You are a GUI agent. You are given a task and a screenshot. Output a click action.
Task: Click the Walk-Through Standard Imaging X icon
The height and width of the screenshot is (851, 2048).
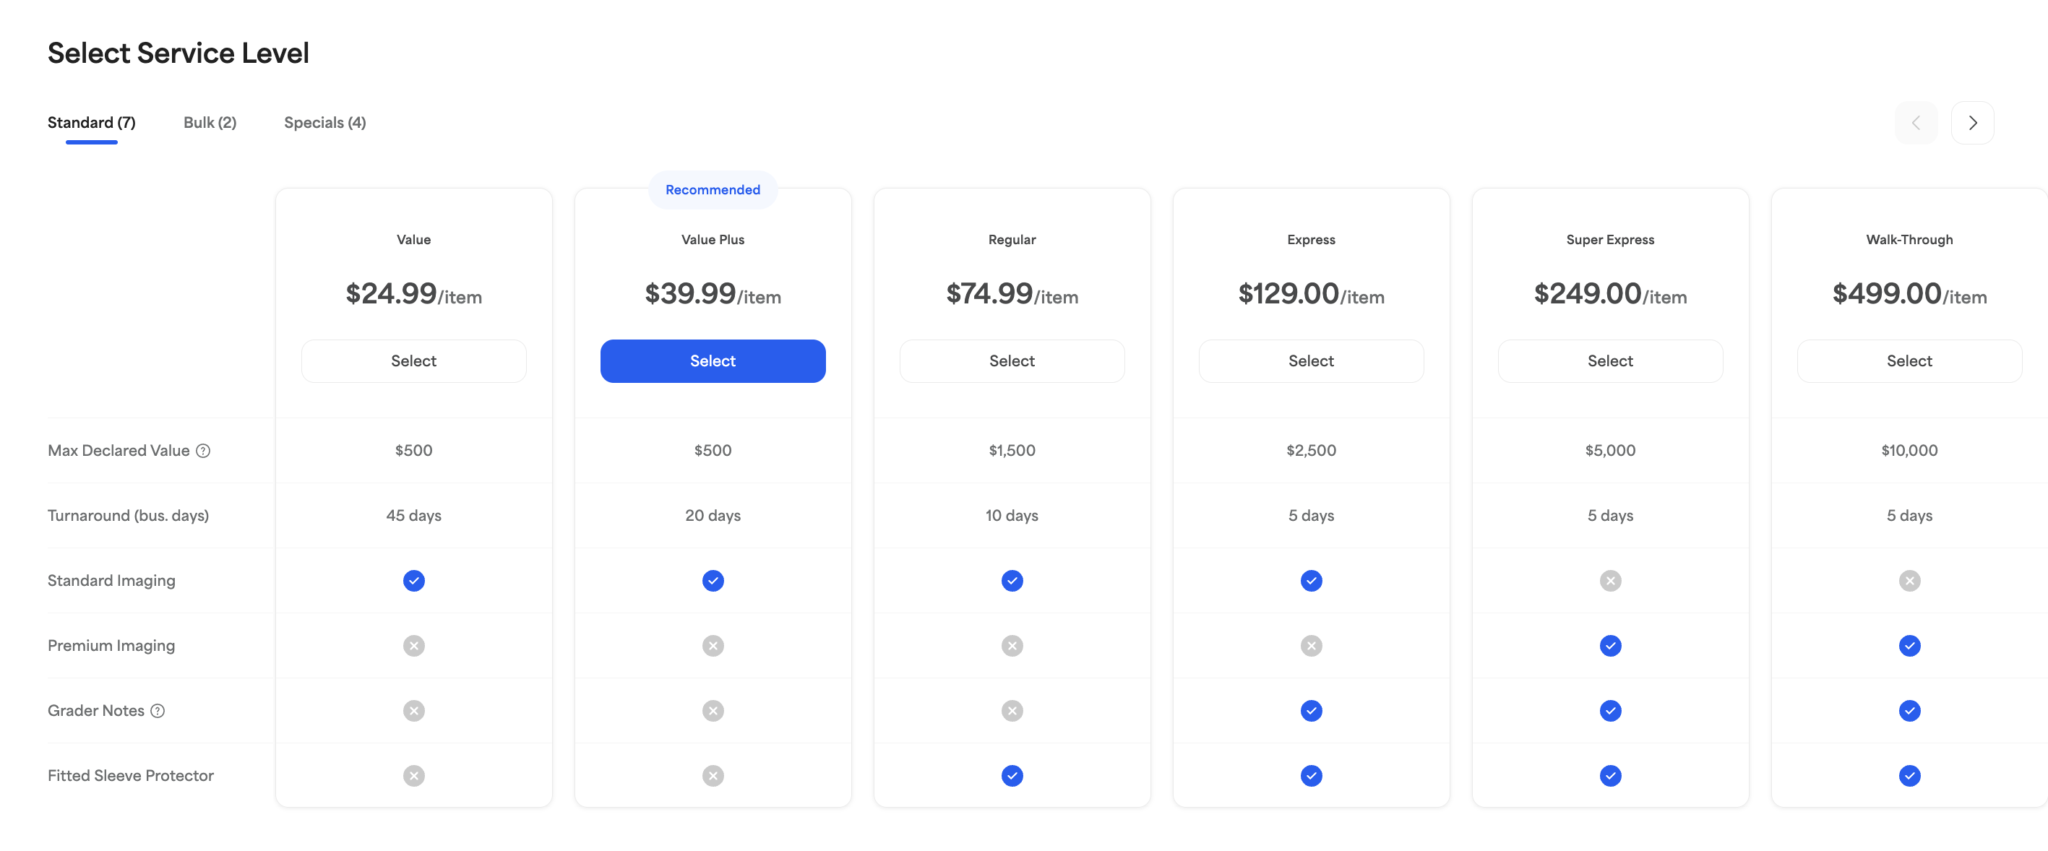coord(1909,581)
